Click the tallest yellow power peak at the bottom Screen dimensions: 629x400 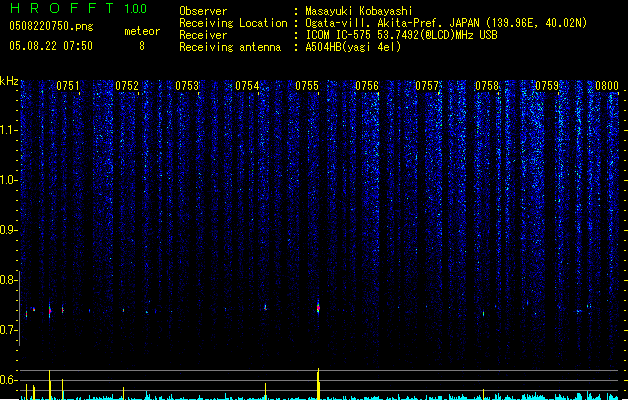pyautogui.click(x=318, y=384)
